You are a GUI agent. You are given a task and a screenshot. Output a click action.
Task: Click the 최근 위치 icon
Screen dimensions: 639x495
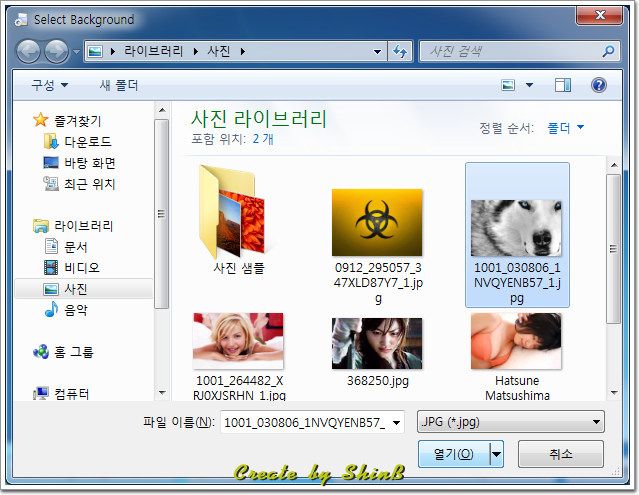[x=51, y=184]
